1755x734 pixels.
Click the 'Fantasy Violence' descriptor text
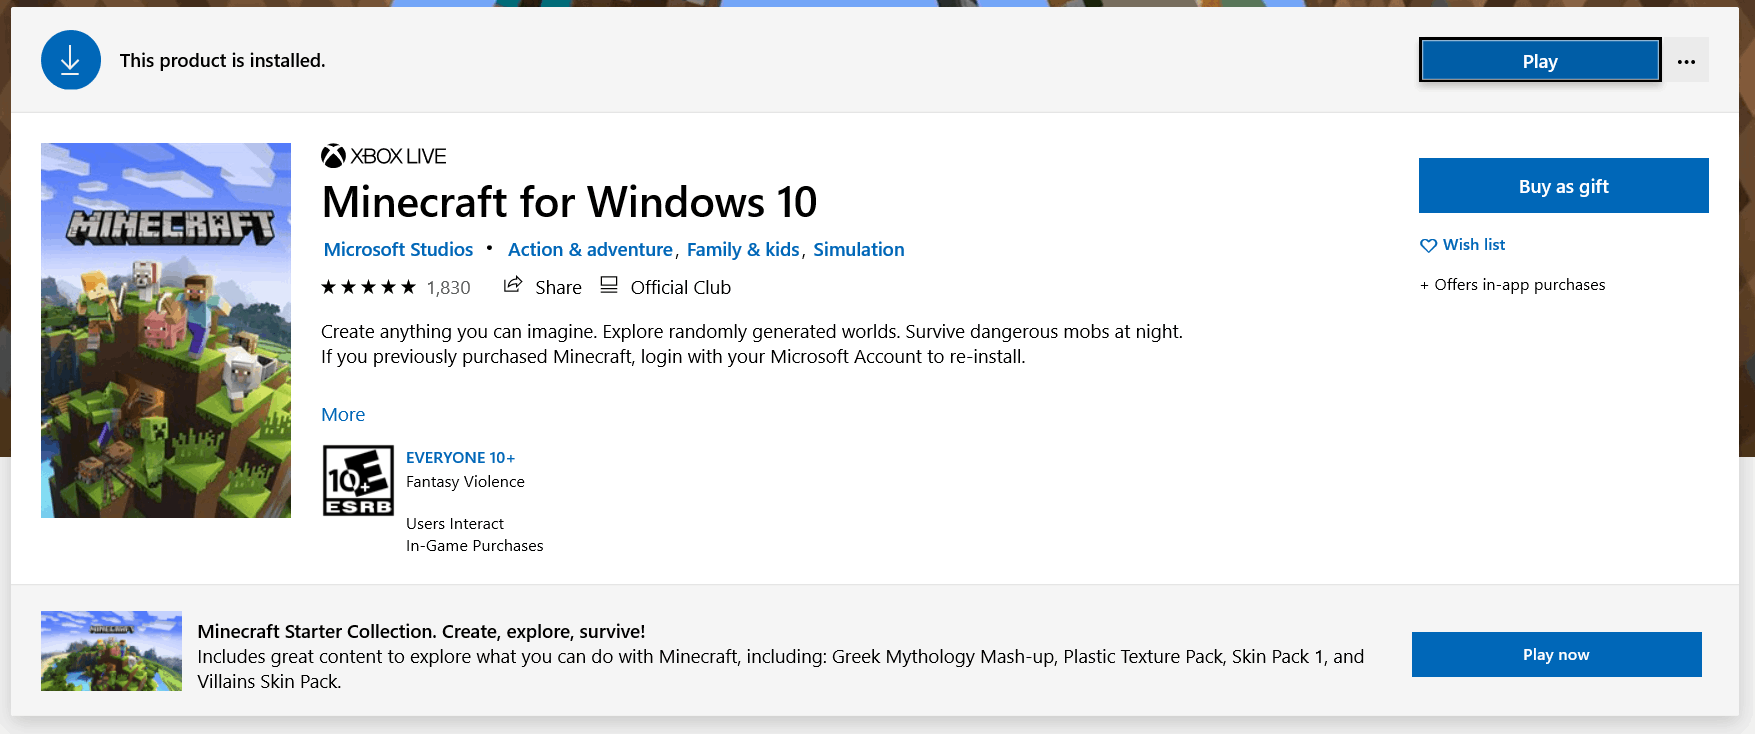point(465,482)
